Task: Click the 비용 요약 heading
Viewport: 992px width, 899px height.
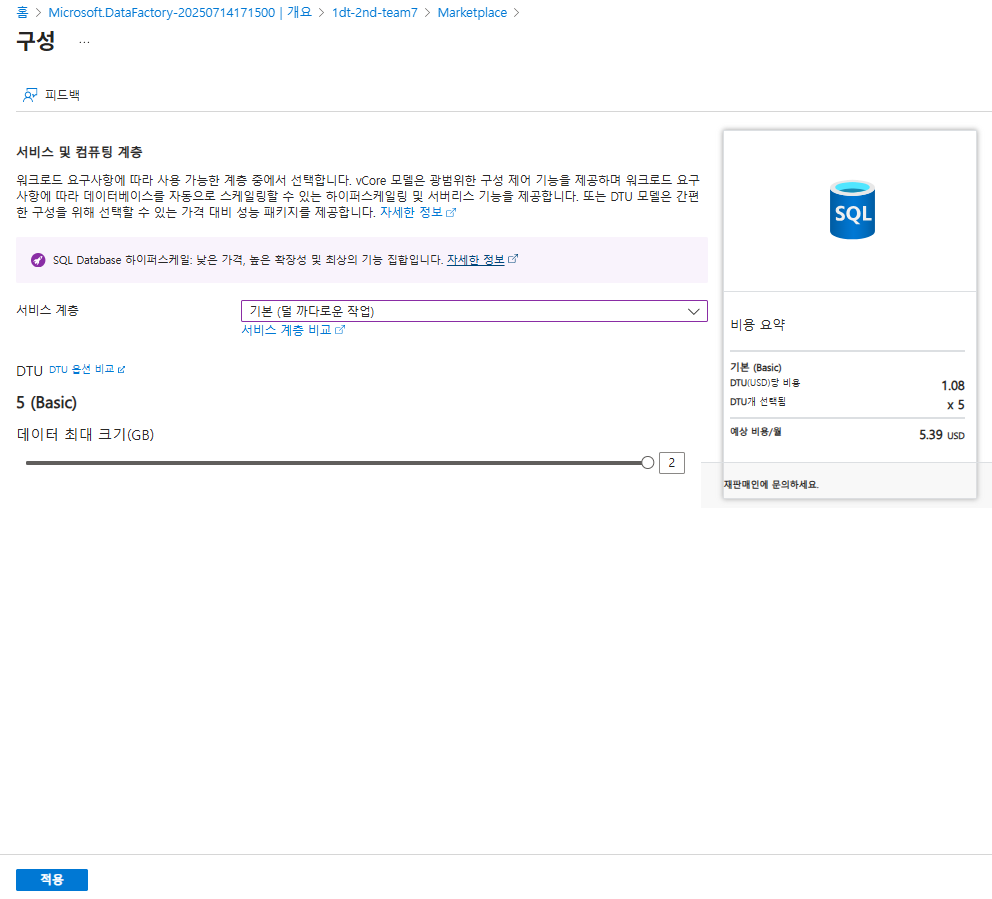Action: (757, 325)
